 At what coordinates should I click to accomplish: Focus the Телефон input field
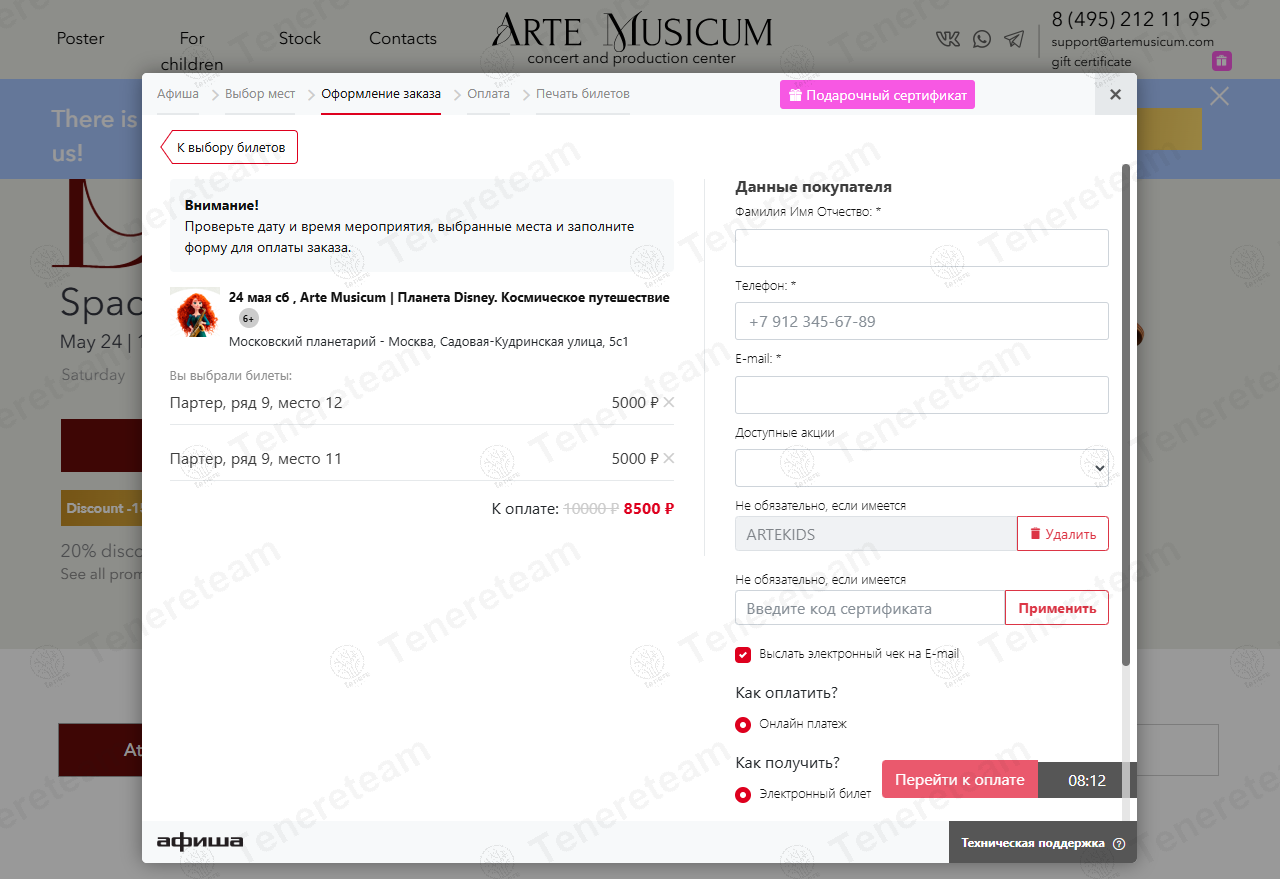pyautogui.click(x=922, y=321)
